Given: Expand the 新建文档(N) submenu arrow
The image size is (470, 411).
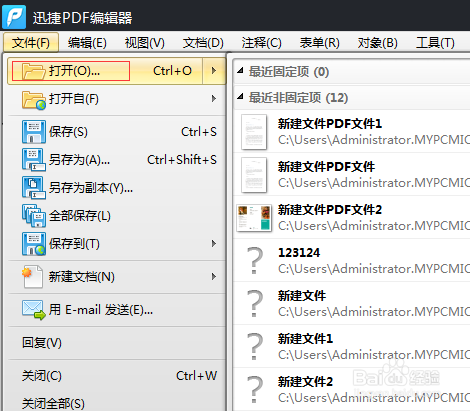Looking at the screenshot, I should tap(214, 276).
